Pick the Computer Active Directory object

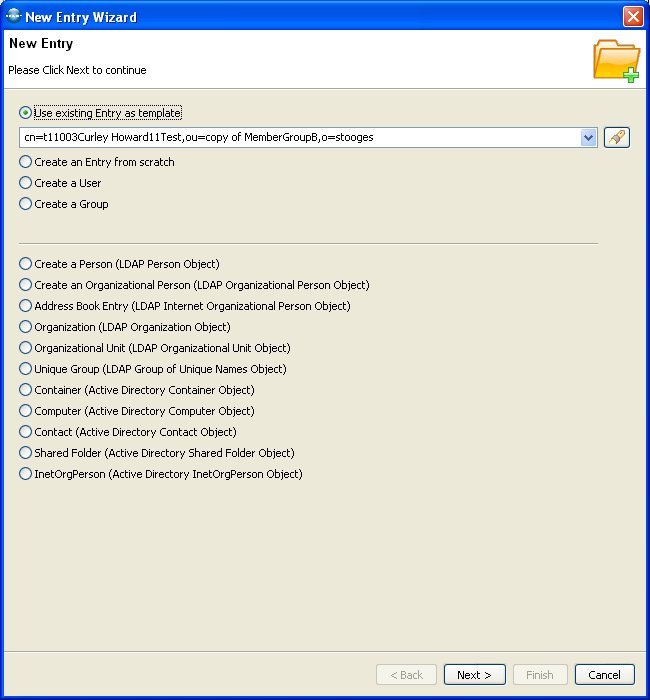tap(26, 411)
